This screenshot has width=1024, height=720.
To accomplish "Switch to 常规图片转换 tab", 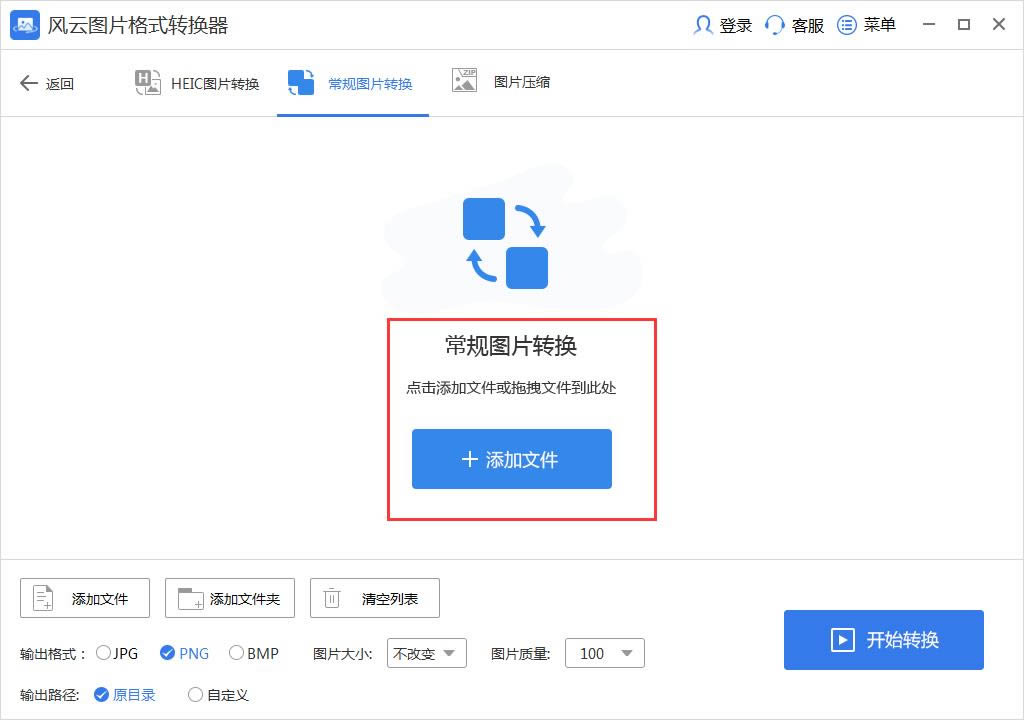I will click(x=353, y=84).
